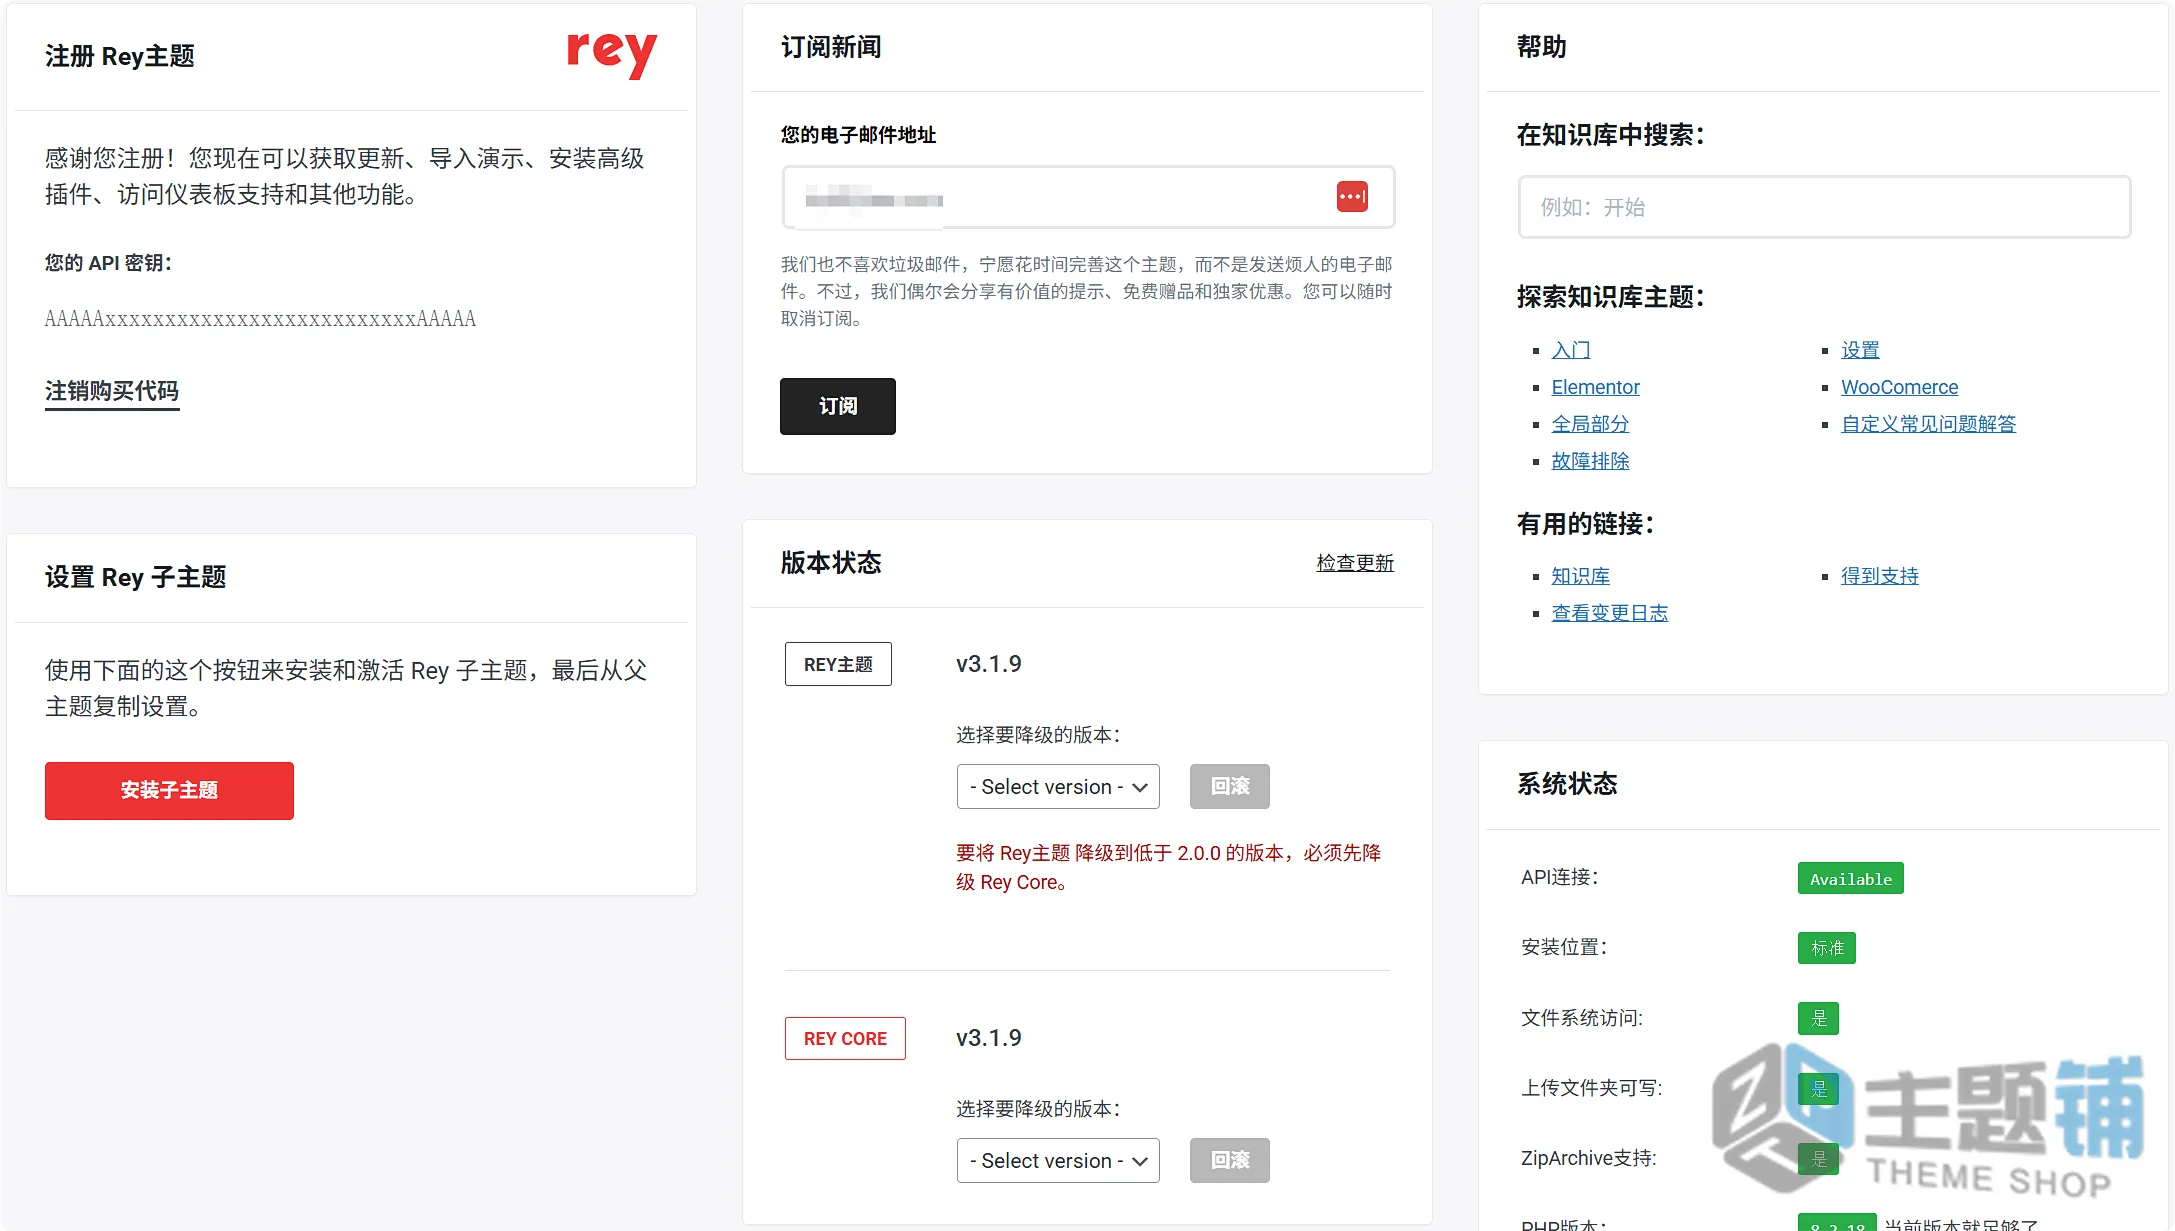
Task: Open the 知识库 useful link
Action: 1580,576
